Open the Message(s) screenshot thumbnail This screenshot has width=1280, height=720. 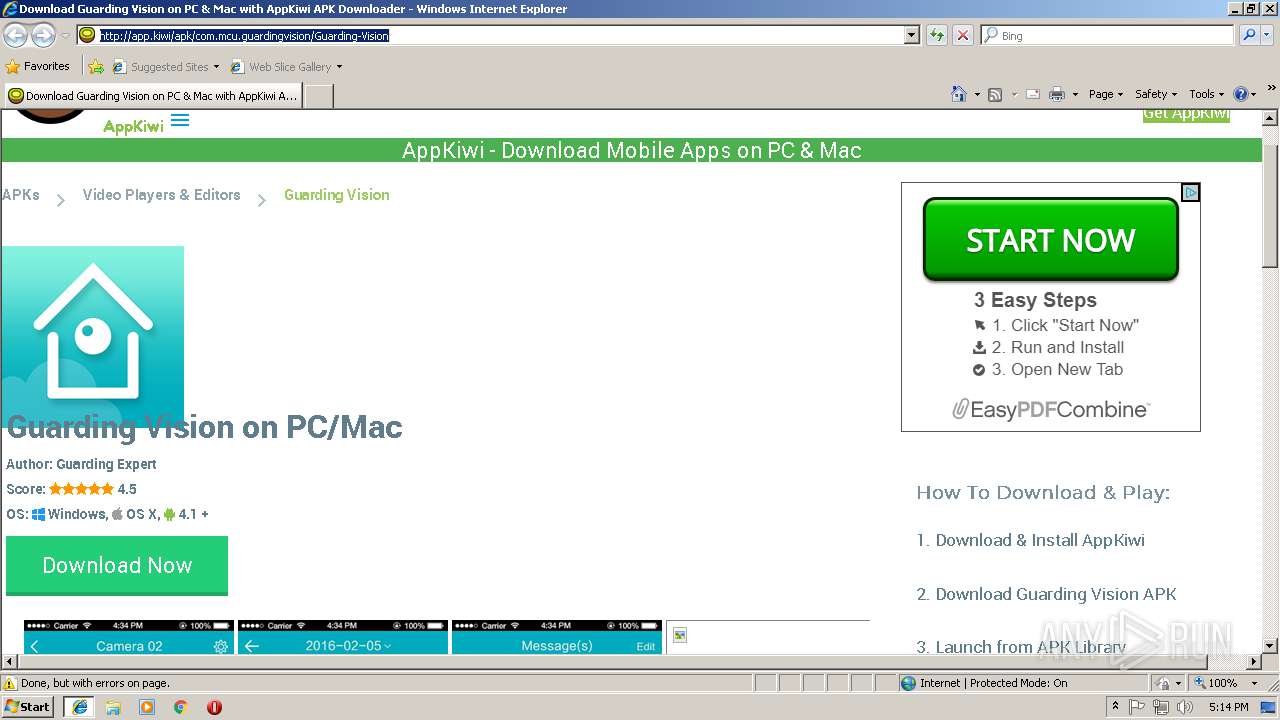click(557, 637)
